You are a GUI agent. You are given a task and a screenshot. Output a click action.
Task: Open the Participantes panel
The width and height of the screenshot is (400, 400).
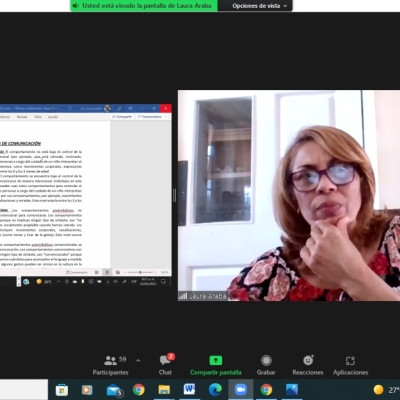click(x=110, y=365)
